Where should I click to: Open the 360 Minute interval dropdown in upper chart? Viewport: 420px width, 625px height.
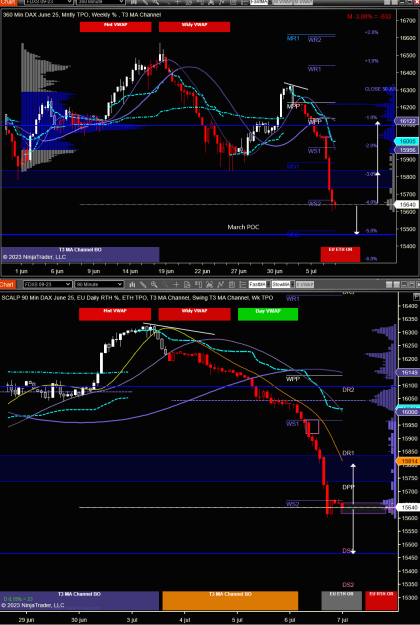coord(100,2)
